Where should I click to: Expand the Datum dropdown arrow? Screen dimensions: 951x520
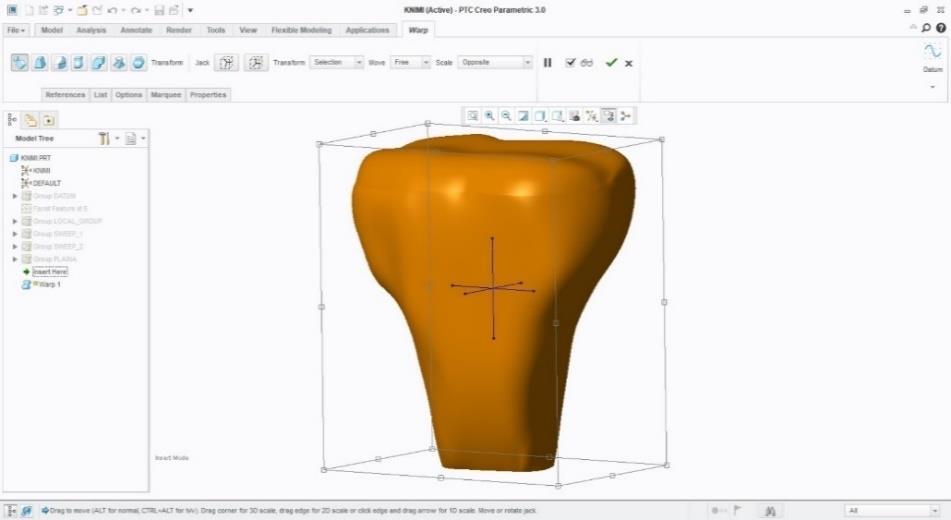[933, 87]
